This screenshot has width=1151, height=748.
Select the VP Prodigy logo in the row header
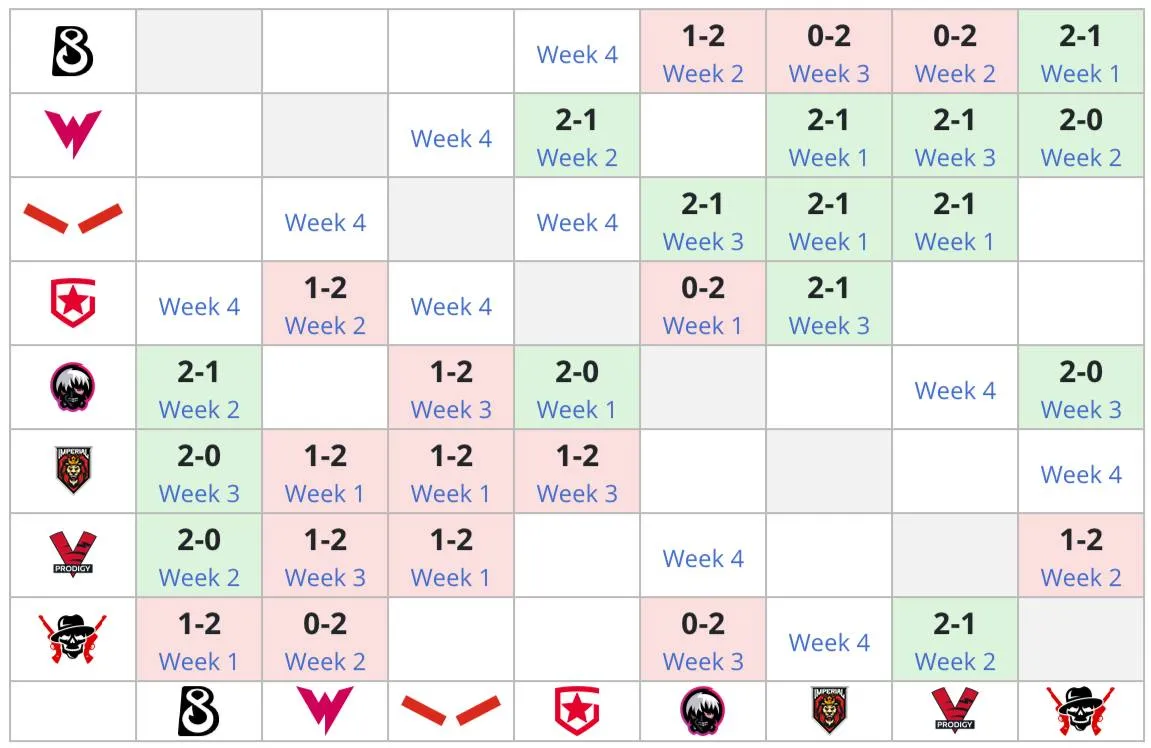[73, 554]
